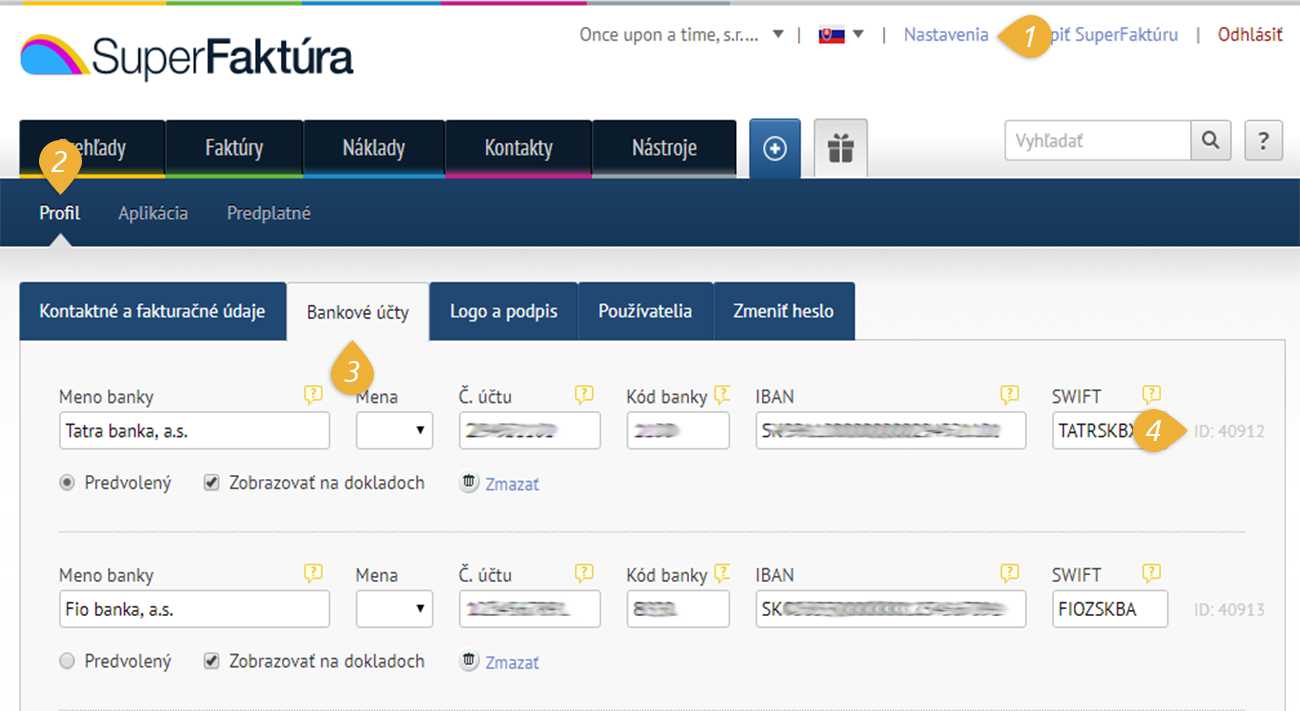This screenshot has width=1300, height=711.
Task: Open the Nástroje main menu
Action: point(664,149)
